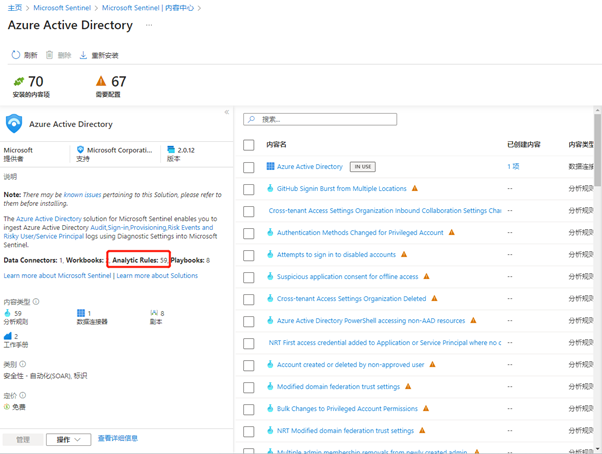Image resolution: width=602 pixels, height=454 pixels.
Task: Click the info icon beside pricing label
Action: coord(23,395)
